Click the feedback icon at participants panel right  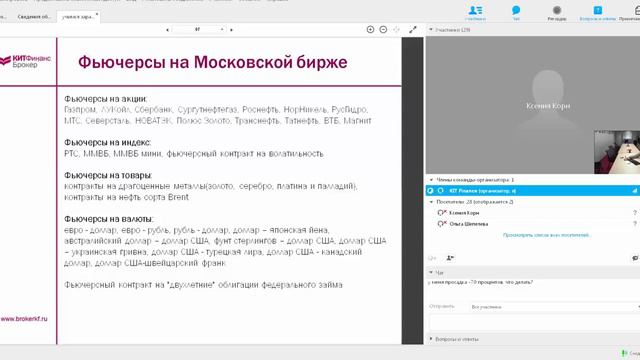click(635, 258)
